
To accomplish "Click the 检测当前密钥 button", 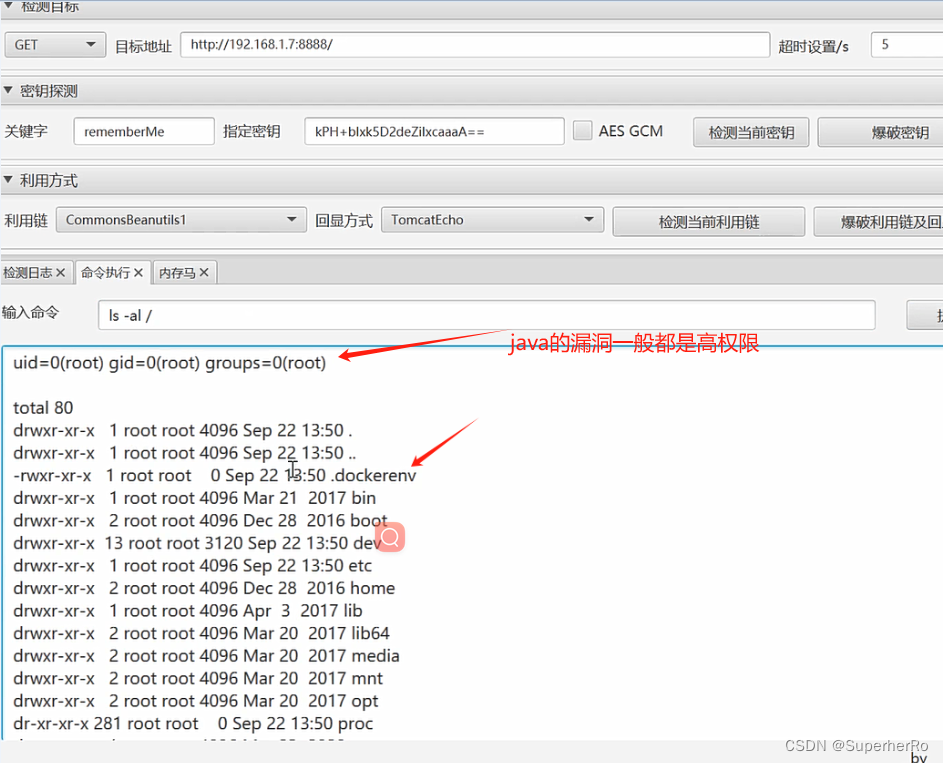I will click(x=751, y=132).
